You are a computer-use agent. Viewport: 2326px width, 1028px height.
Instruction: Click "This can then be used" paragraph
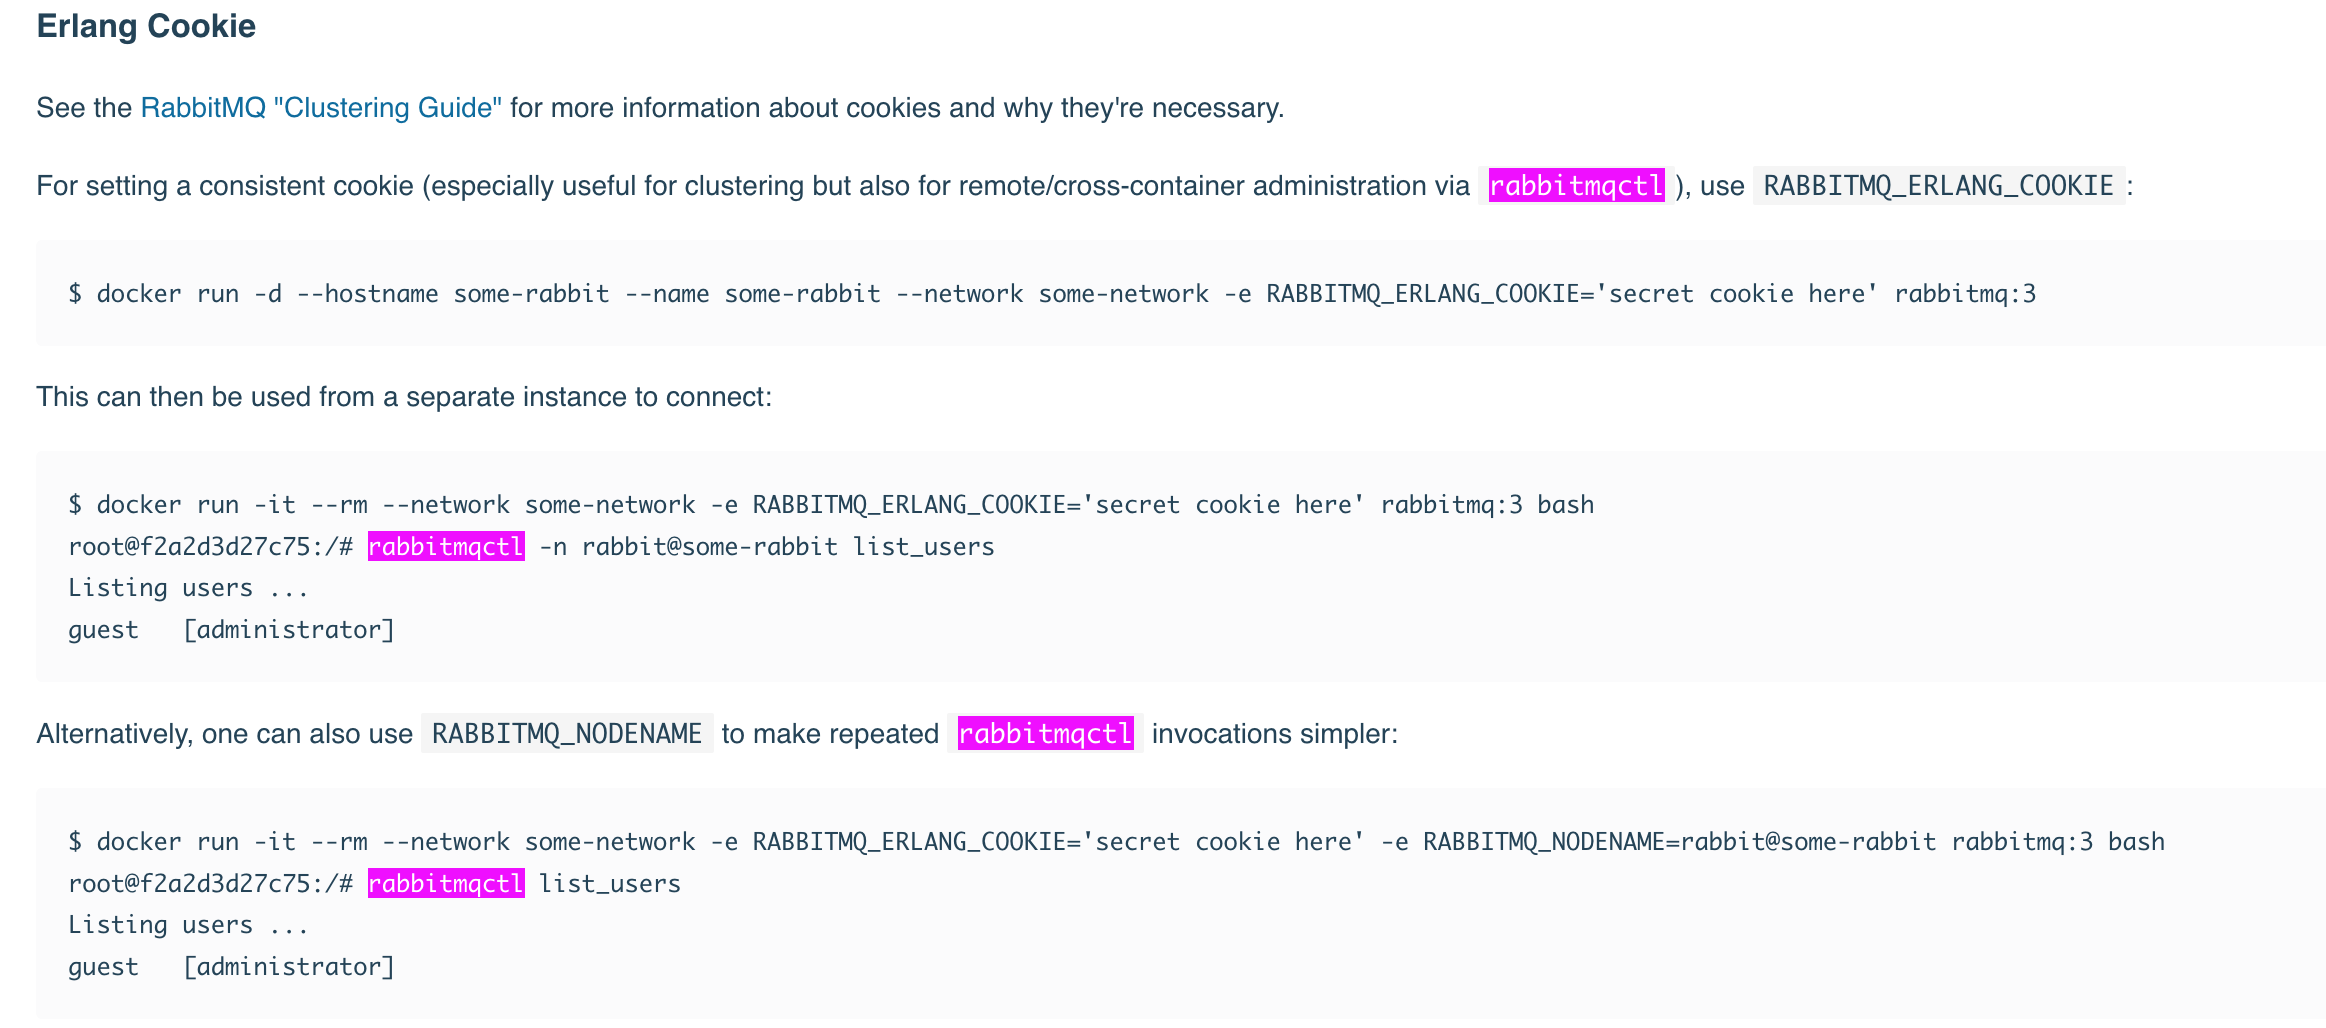click(x=403, y=397)
